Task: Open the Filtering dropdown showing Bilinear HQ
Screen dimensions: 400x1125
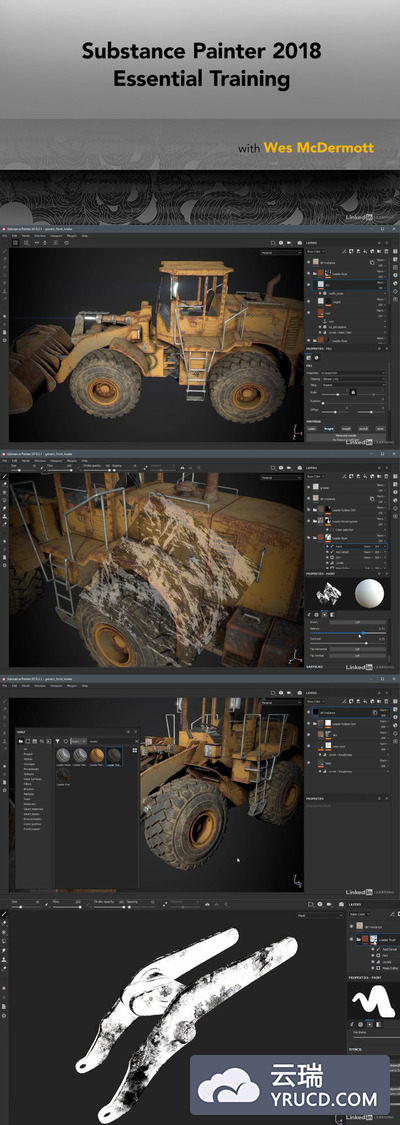Action: click(353, 379)
